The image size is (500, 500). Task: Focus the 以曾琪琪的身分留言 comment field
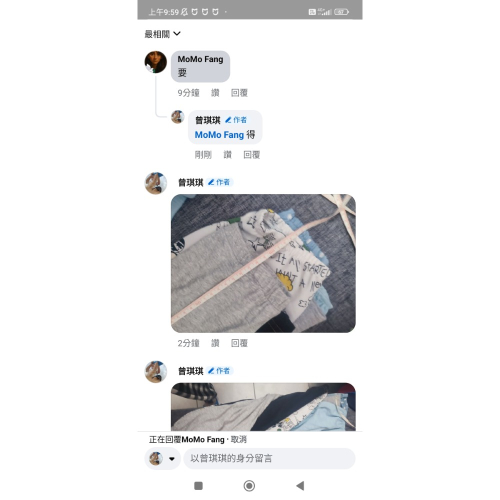point(269,458)
